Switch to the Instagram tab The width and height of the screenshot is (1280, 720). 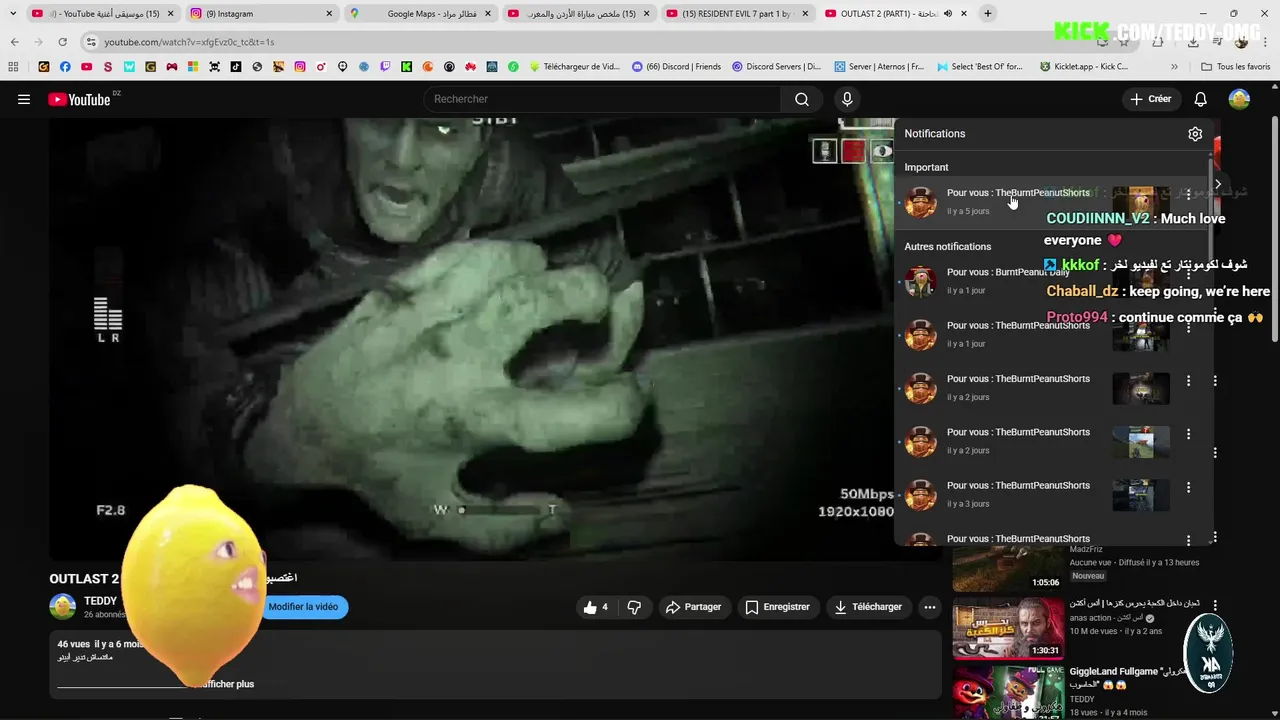pyautogui.click(x=260, y=14)
